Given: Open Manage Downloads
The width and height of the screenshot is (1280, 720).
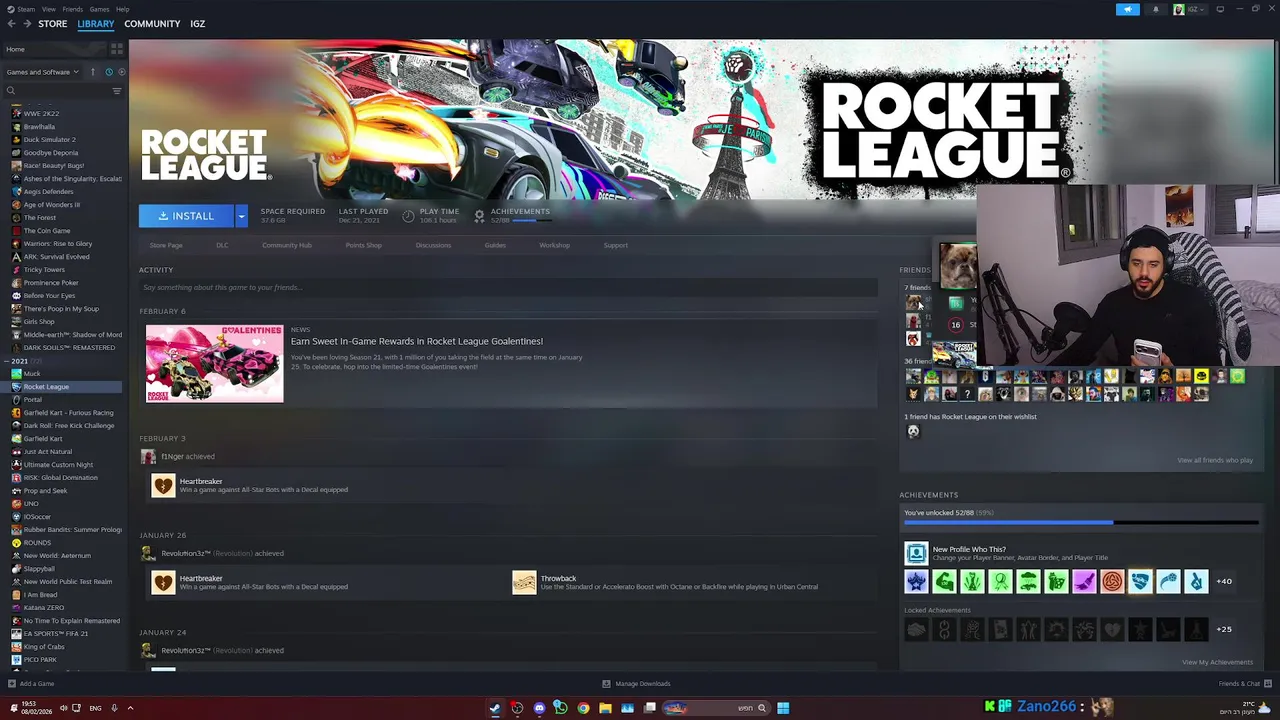Looking at the screenshot, I should 636,684.
